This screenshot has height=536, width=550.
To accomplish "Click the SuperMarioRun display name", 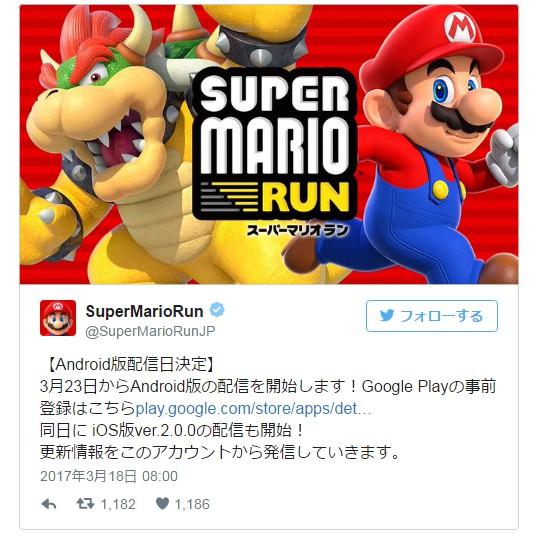I will tap(145, 311).
